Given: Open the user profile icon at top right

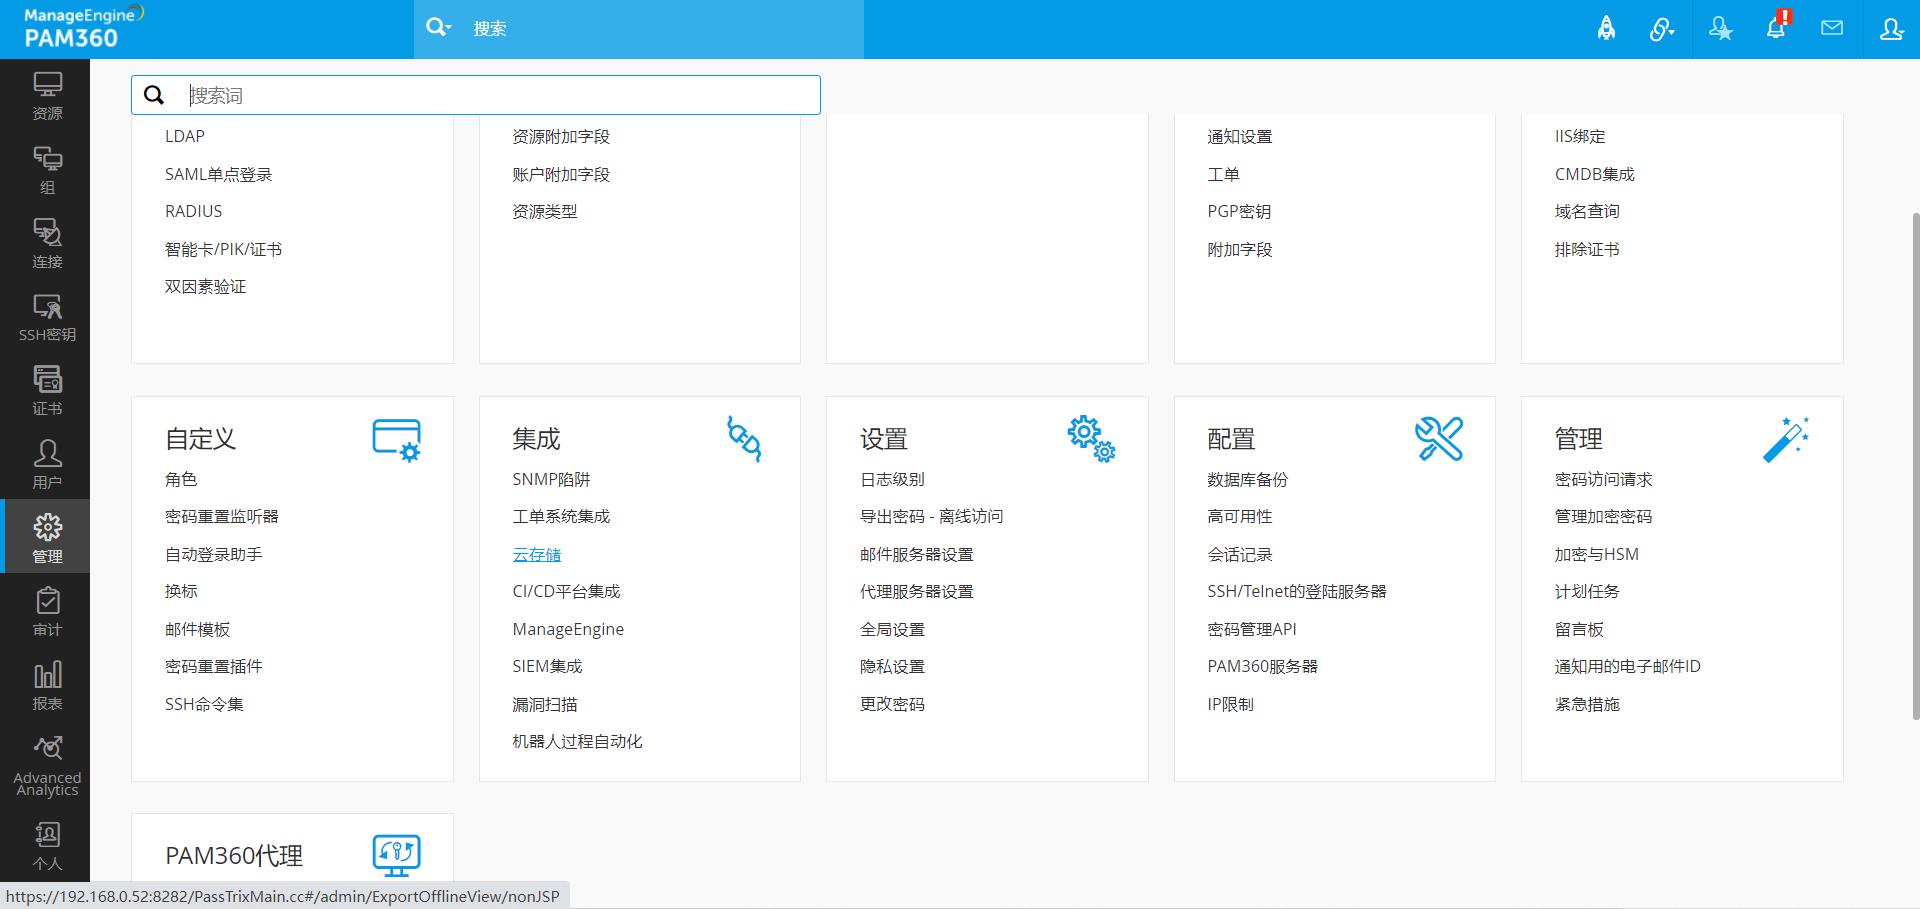Looking at the screenshot, I should (x=1891, y=28).
